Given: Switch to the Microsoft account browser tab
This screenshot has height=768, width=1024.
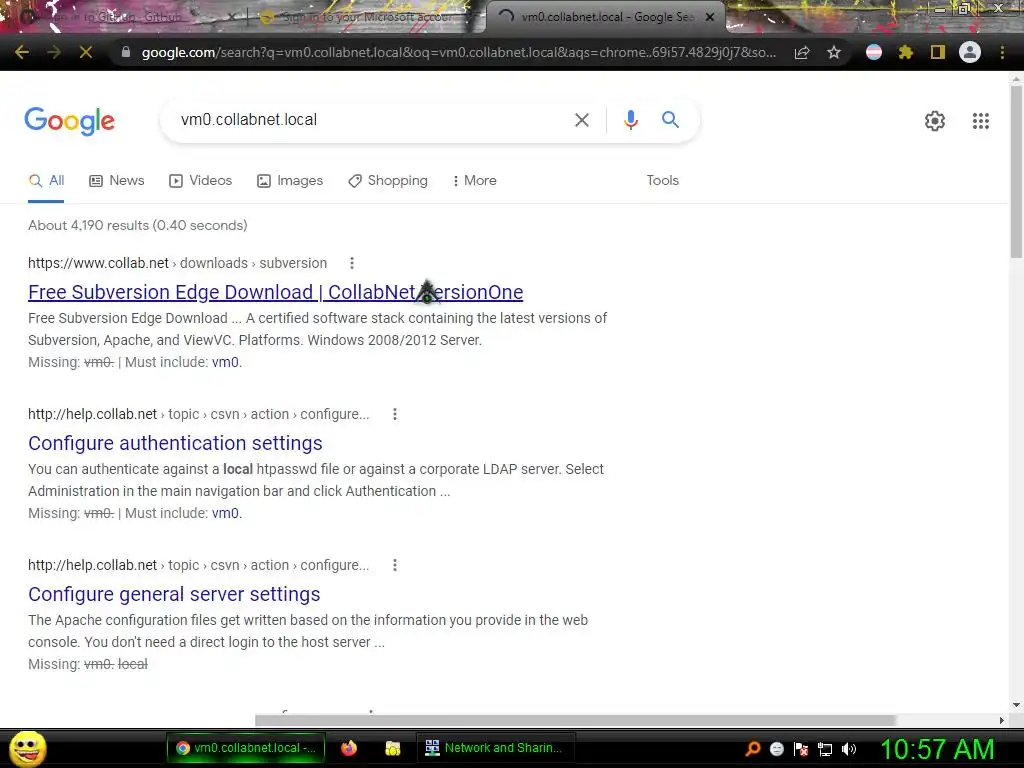Looking at the screenshot, I should [366, 17].
